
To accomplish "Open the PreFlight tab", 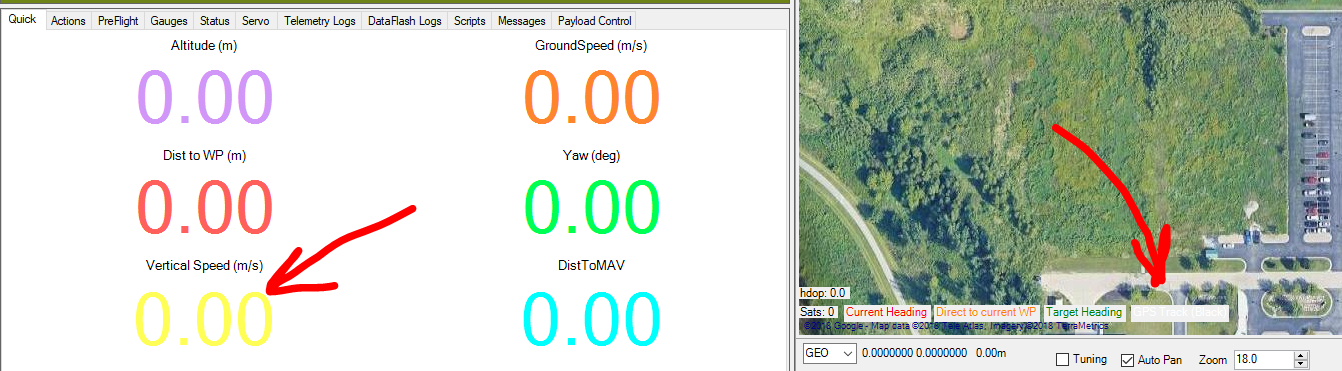I will tap(118, 20).
